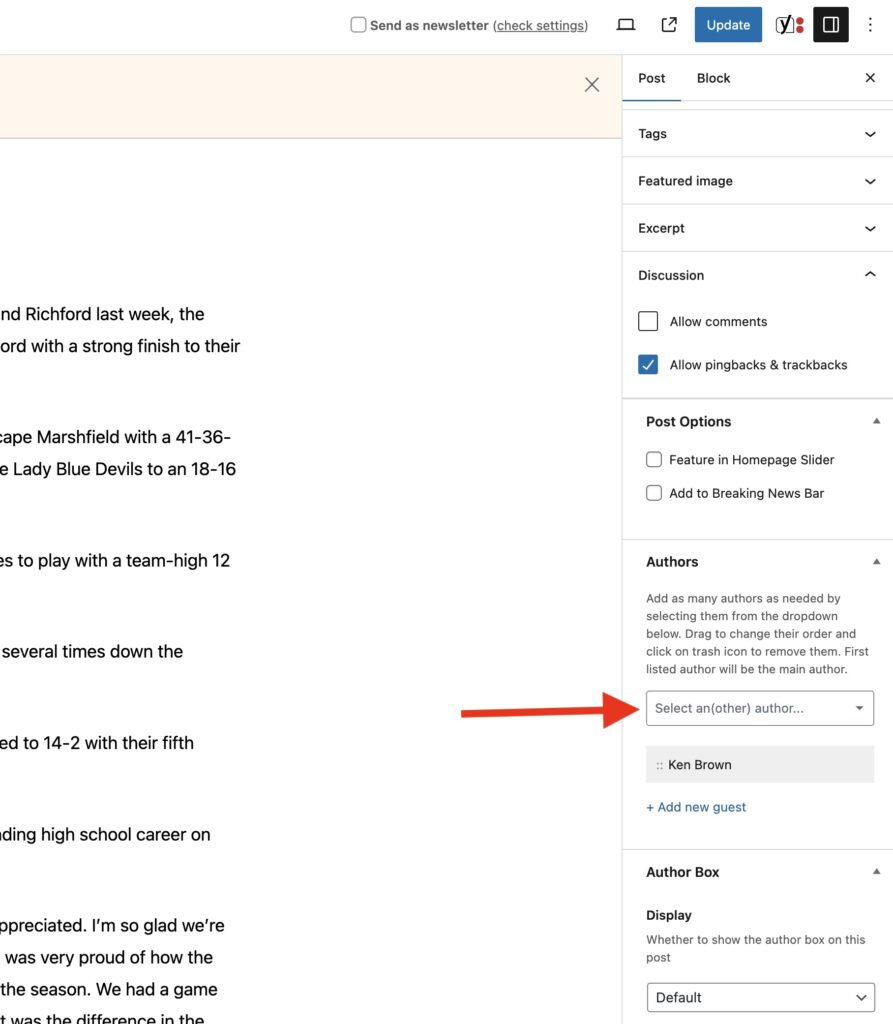Enable the Send as newsletter checkbox
893x1024 pixels.
[358, 25]
